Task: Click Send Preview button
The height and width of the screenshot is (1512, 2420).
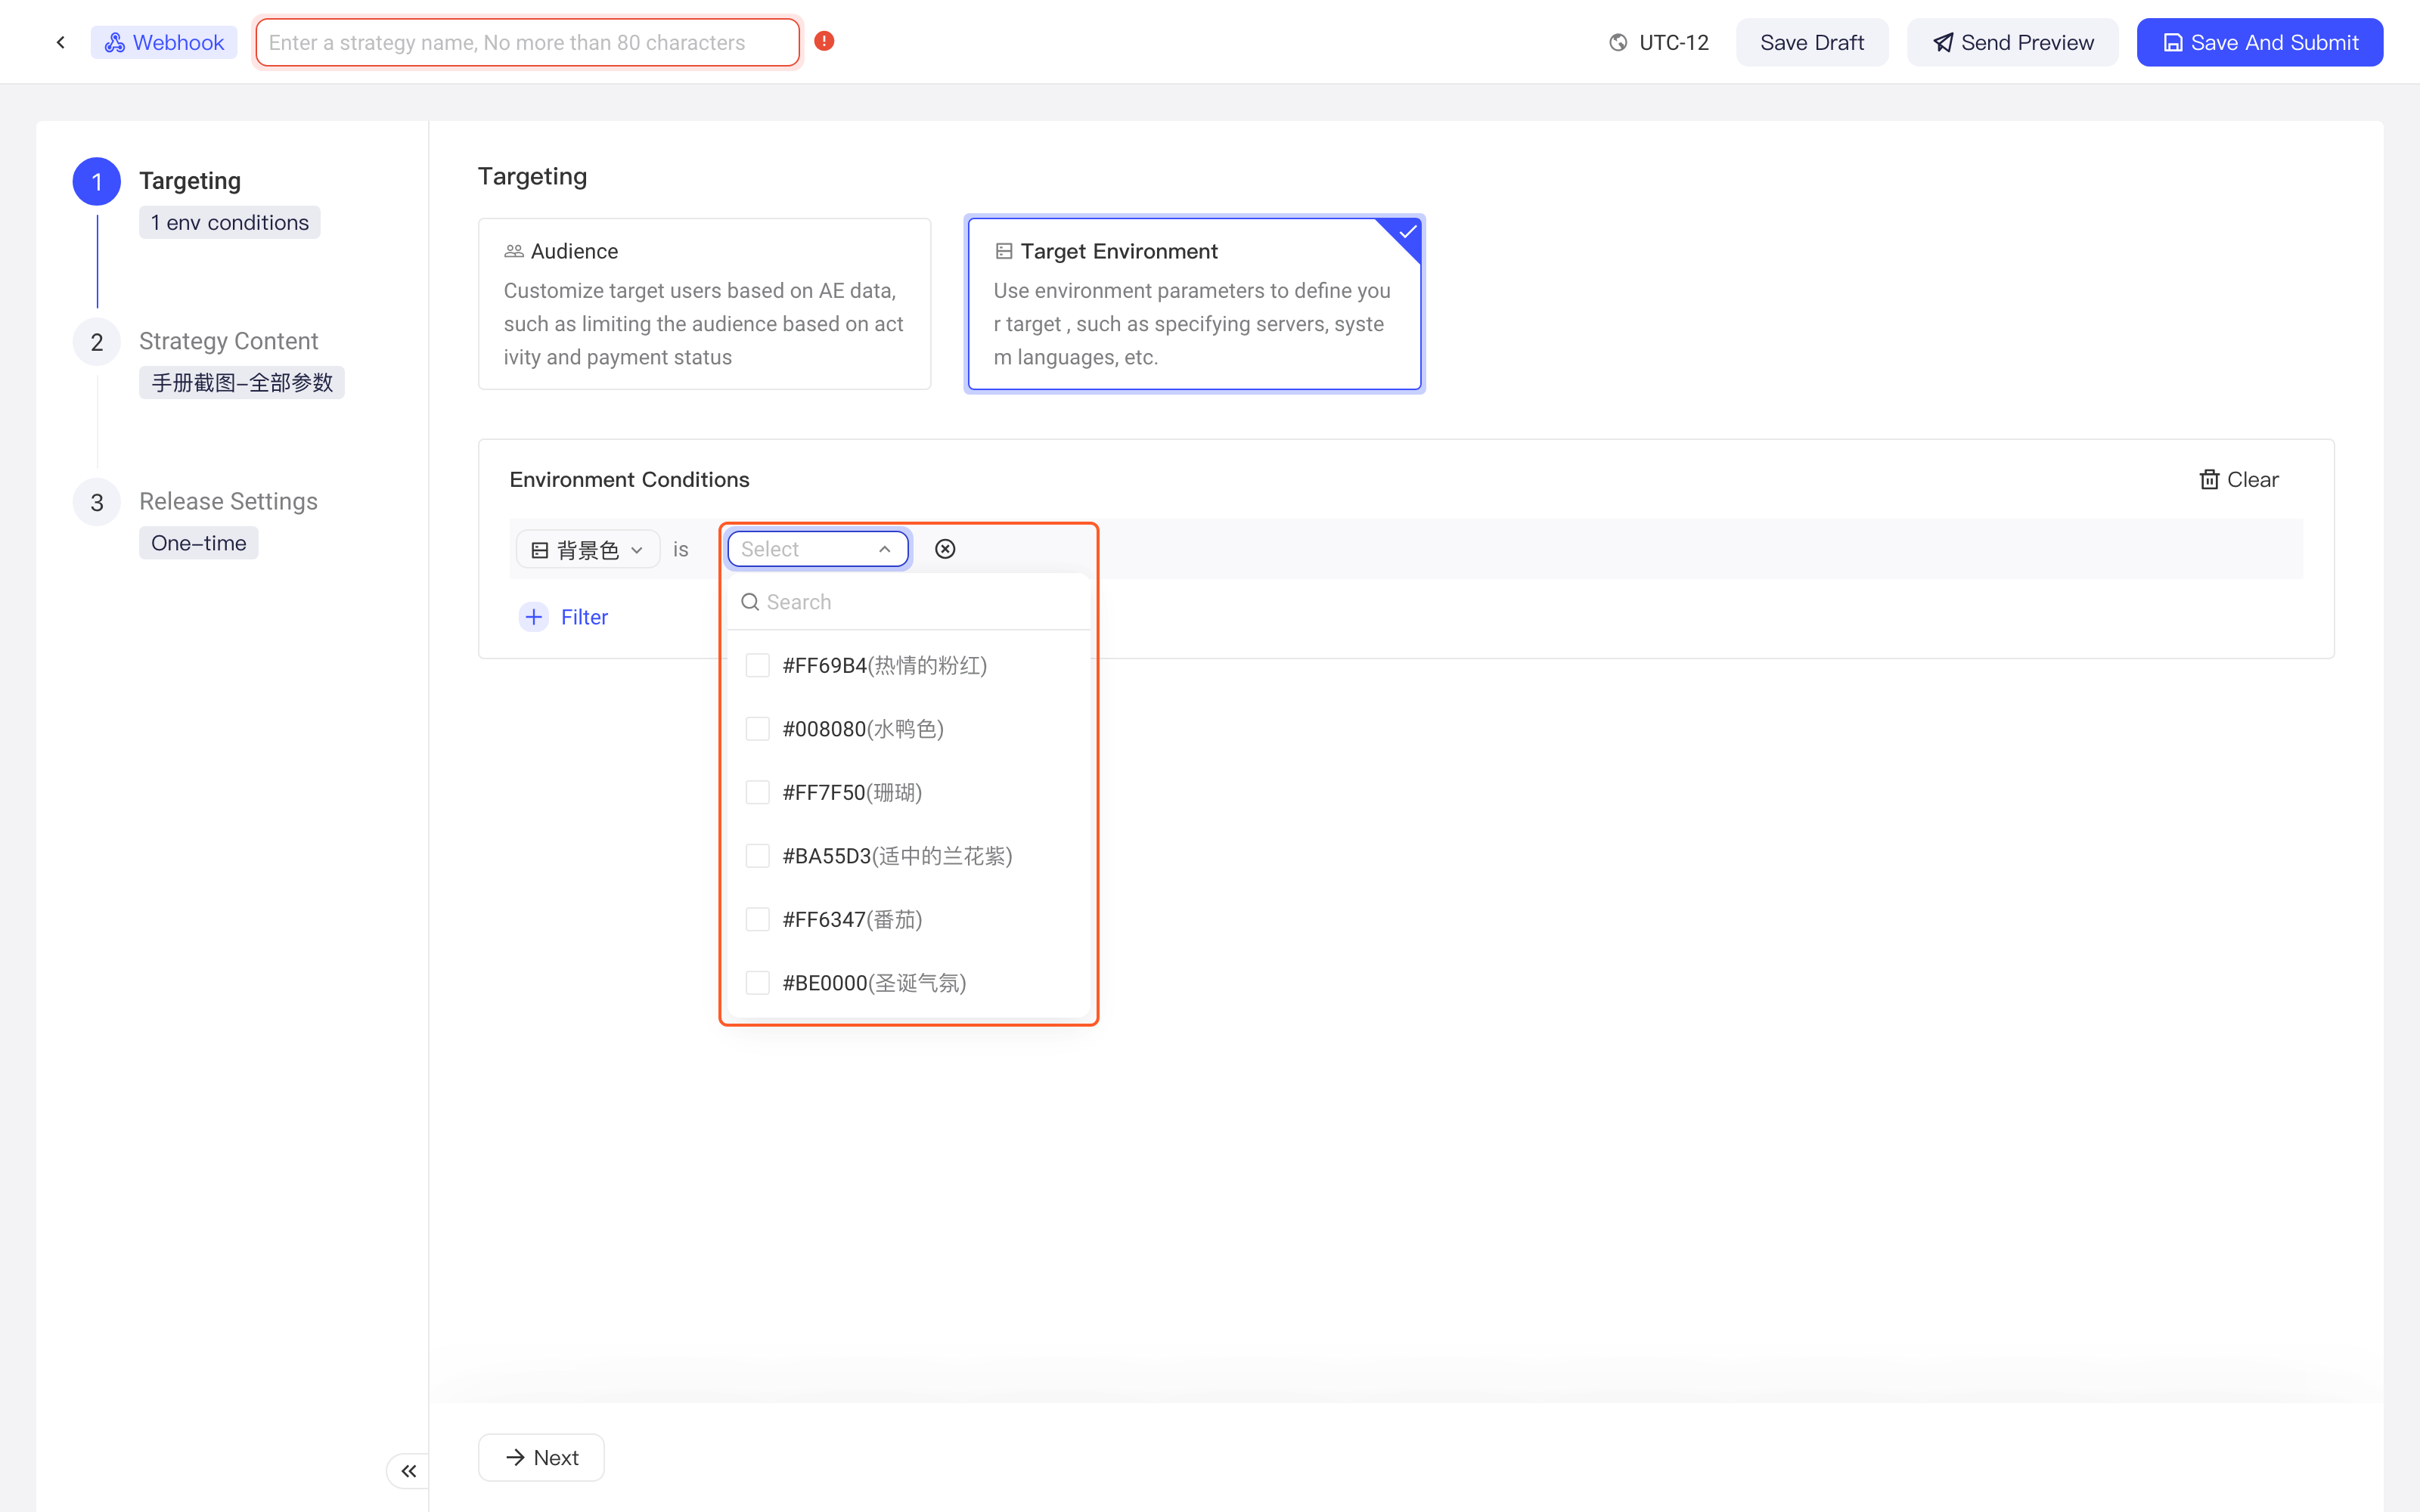Action: tap(2012, 42)
